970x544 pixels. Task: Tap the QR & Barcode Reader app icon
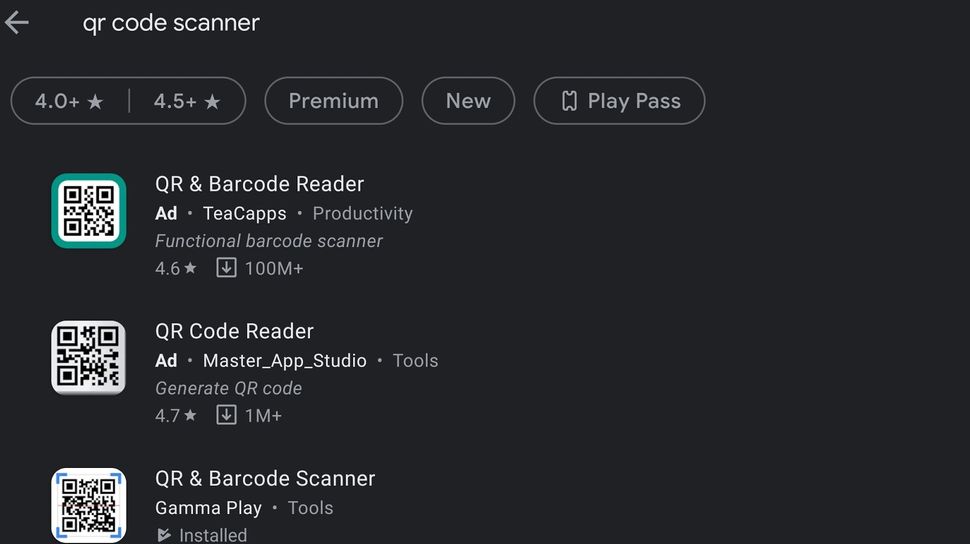click(88, 211)
